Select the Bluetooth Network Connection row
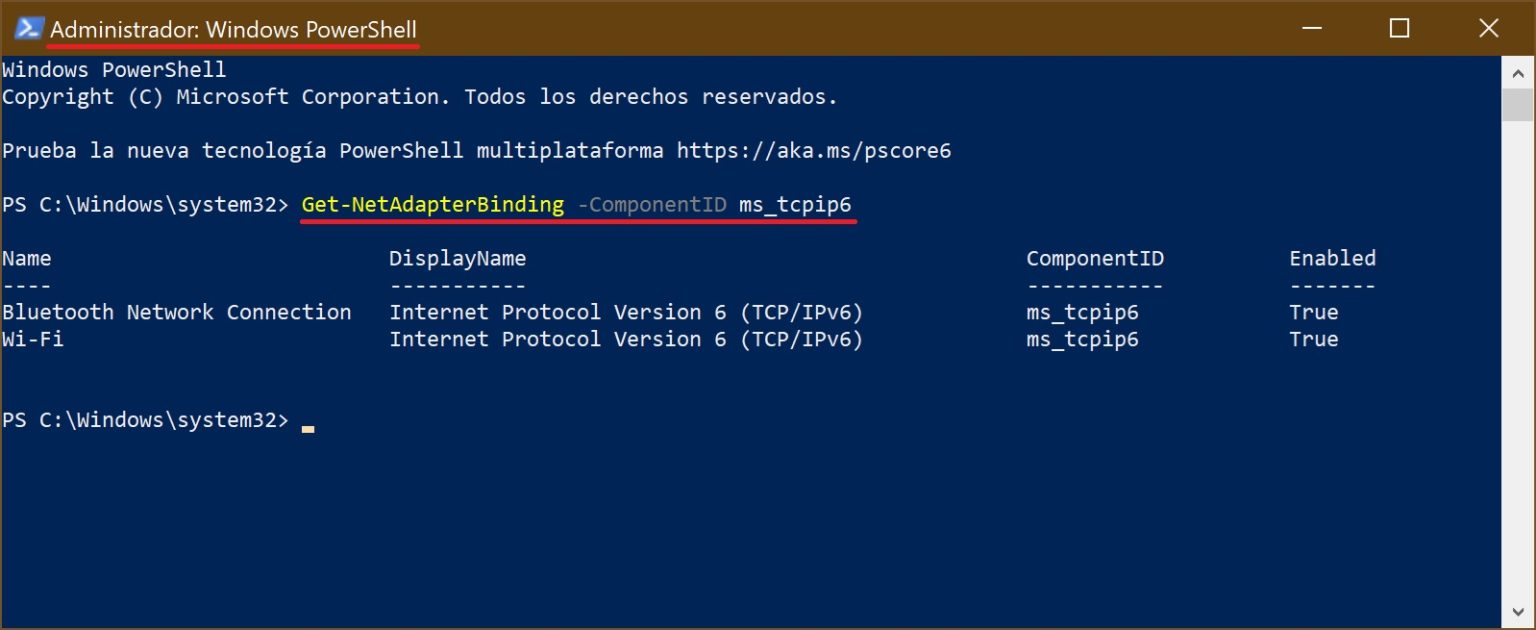Image resolution: width=1536 pixels, height=630 pixels. tap(177, 312)
